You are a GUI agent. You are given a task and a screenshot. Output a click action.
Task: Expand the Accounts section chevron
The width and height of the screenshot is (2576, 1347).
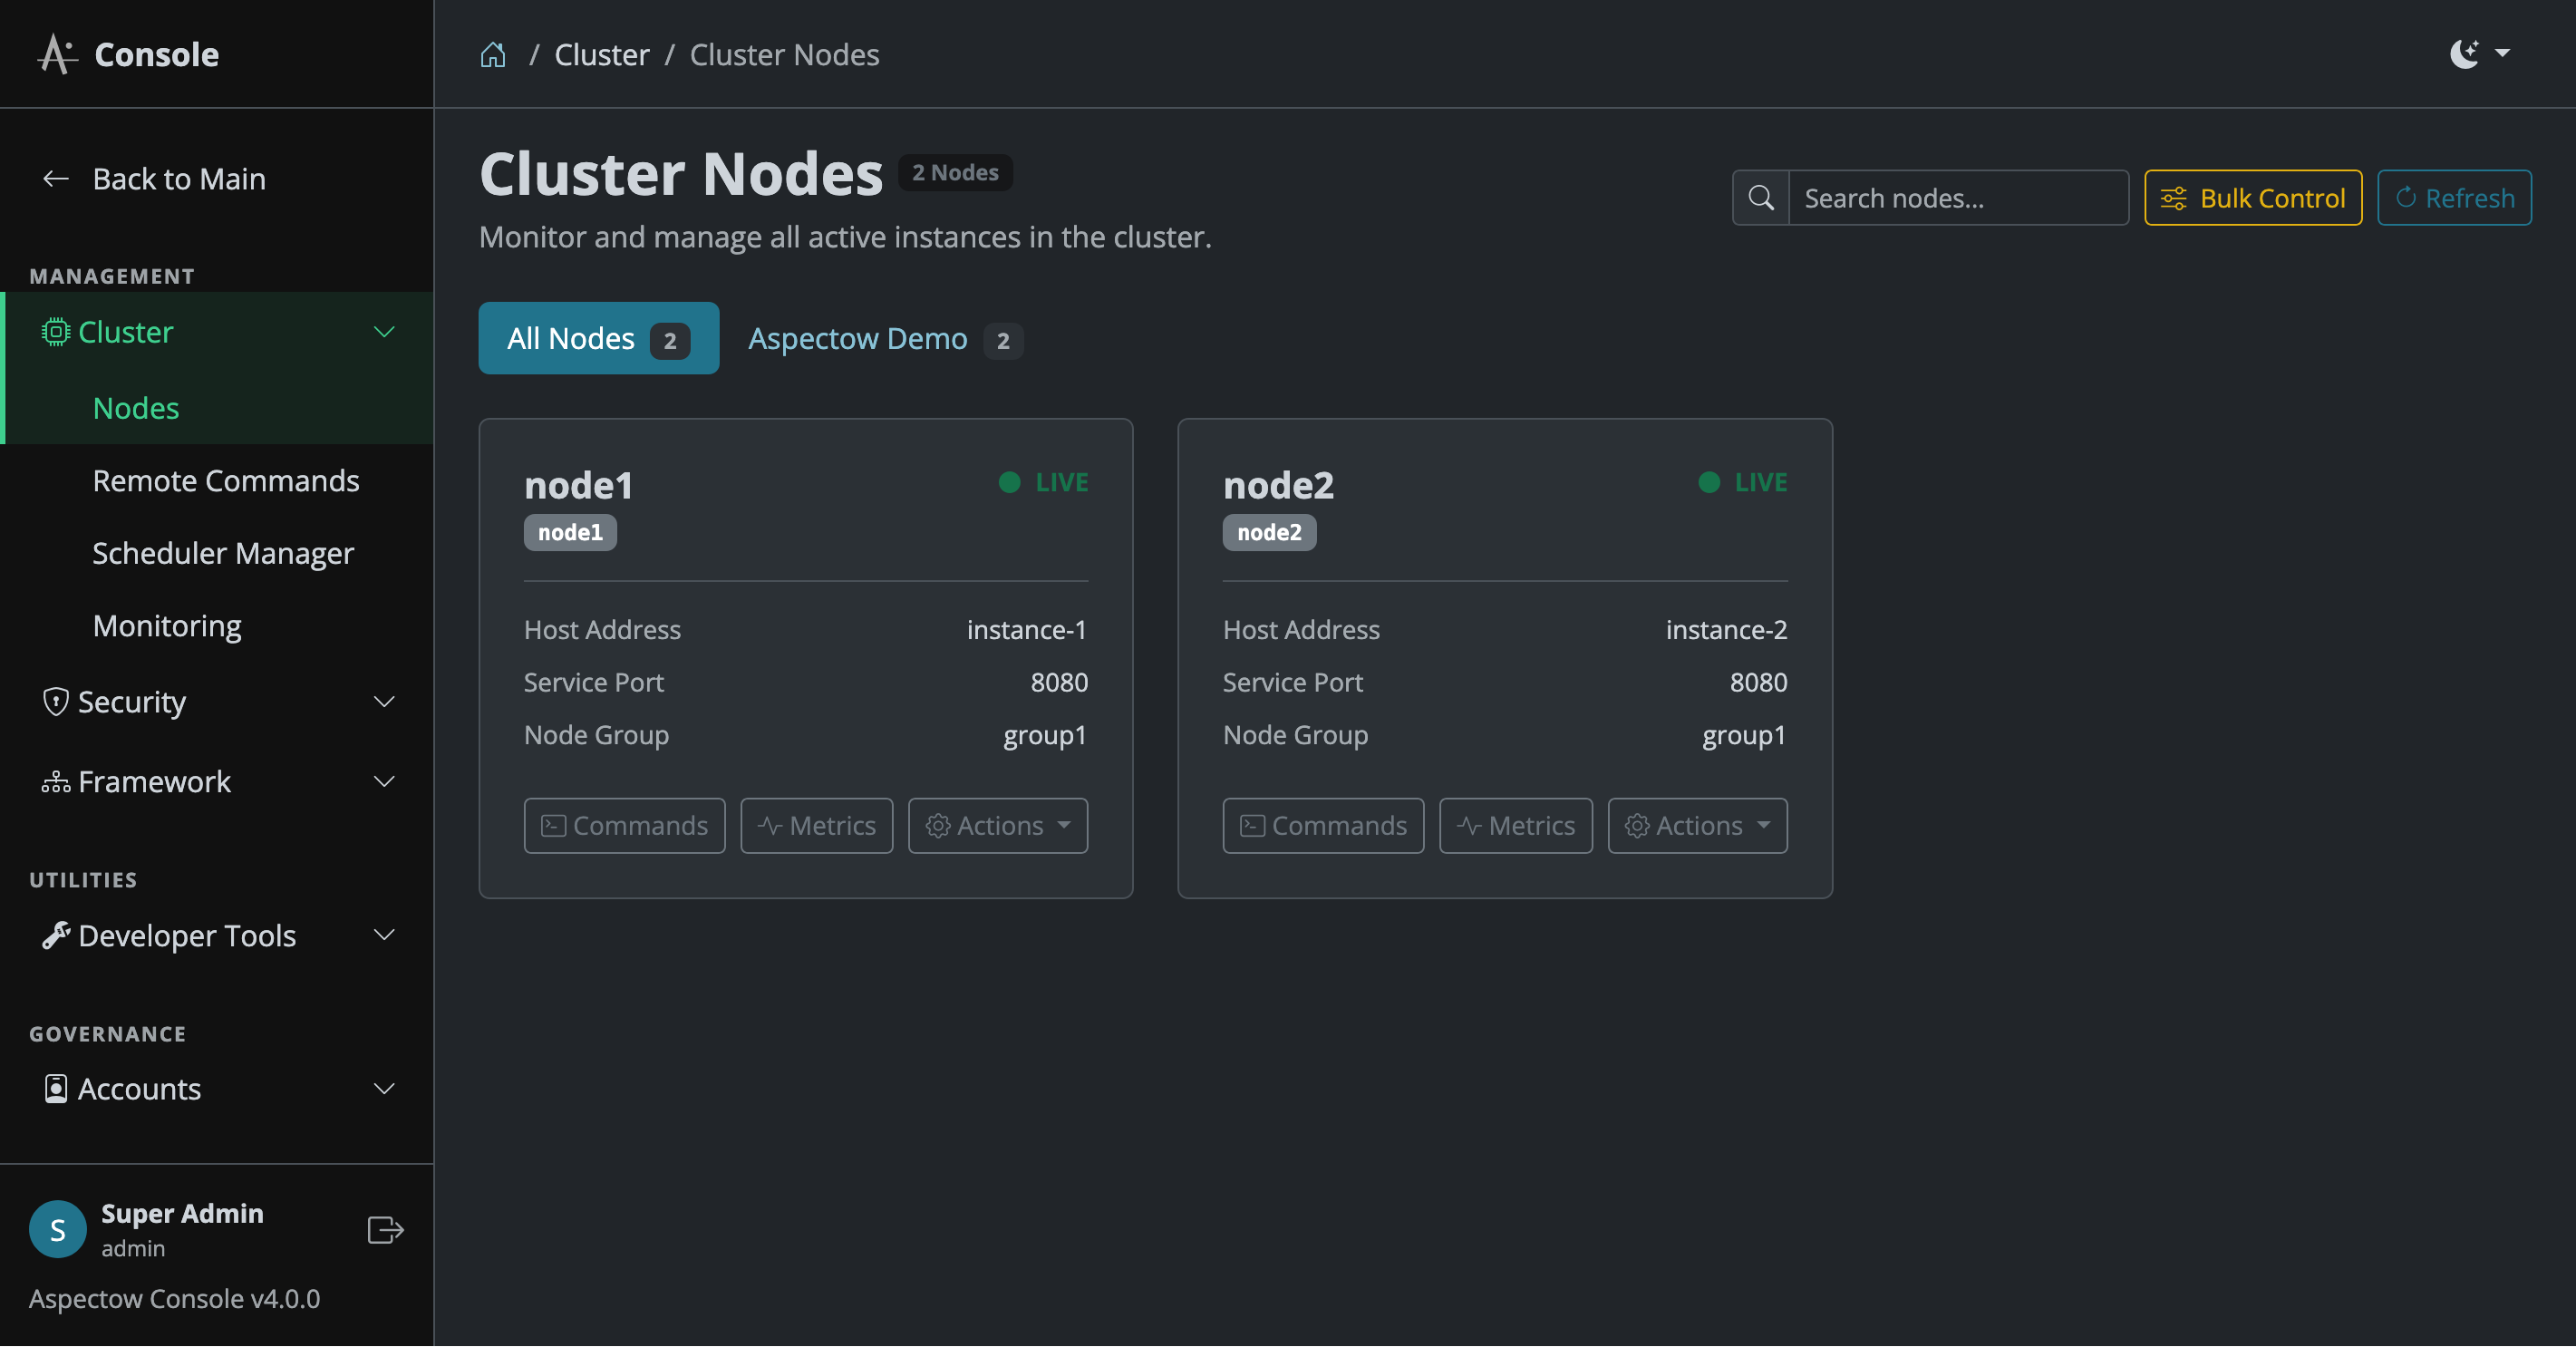[x=384, y=1089]
